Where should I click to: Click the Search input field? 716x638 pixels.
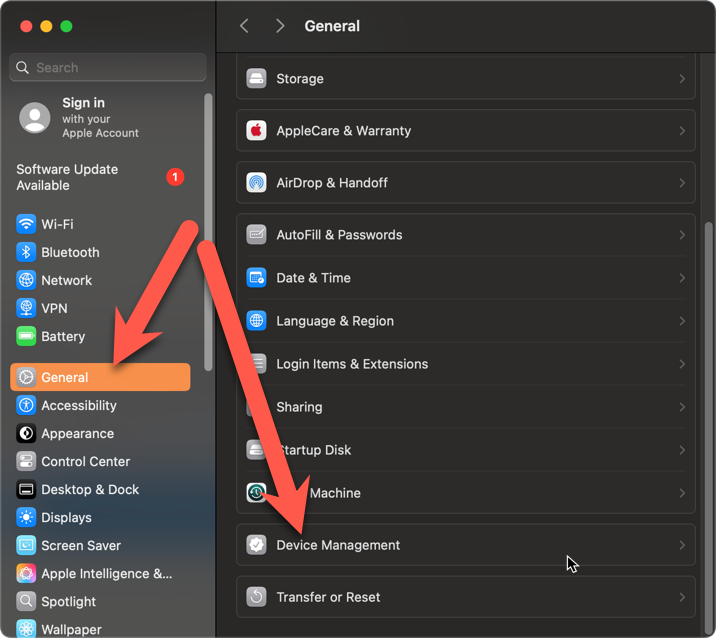[x=108, y=68]
